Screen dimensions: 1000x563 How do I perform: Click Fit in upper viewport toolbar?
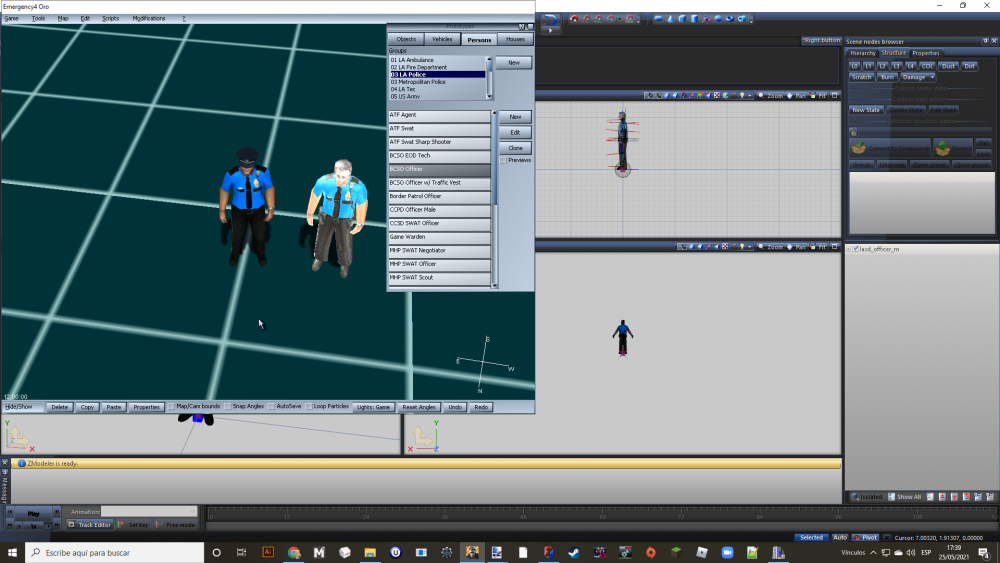coord(818,96)
